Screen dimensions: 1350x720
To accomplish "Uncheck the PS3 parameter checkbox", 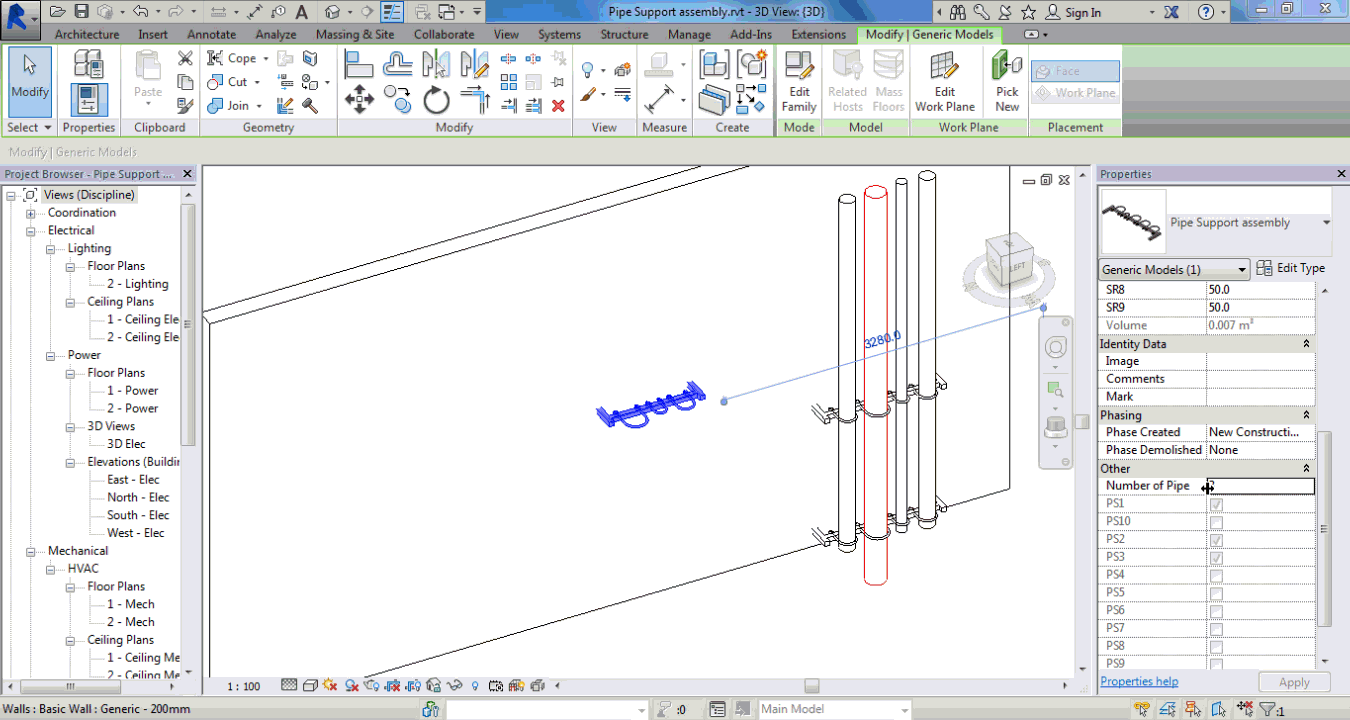I will point(1216,556).
